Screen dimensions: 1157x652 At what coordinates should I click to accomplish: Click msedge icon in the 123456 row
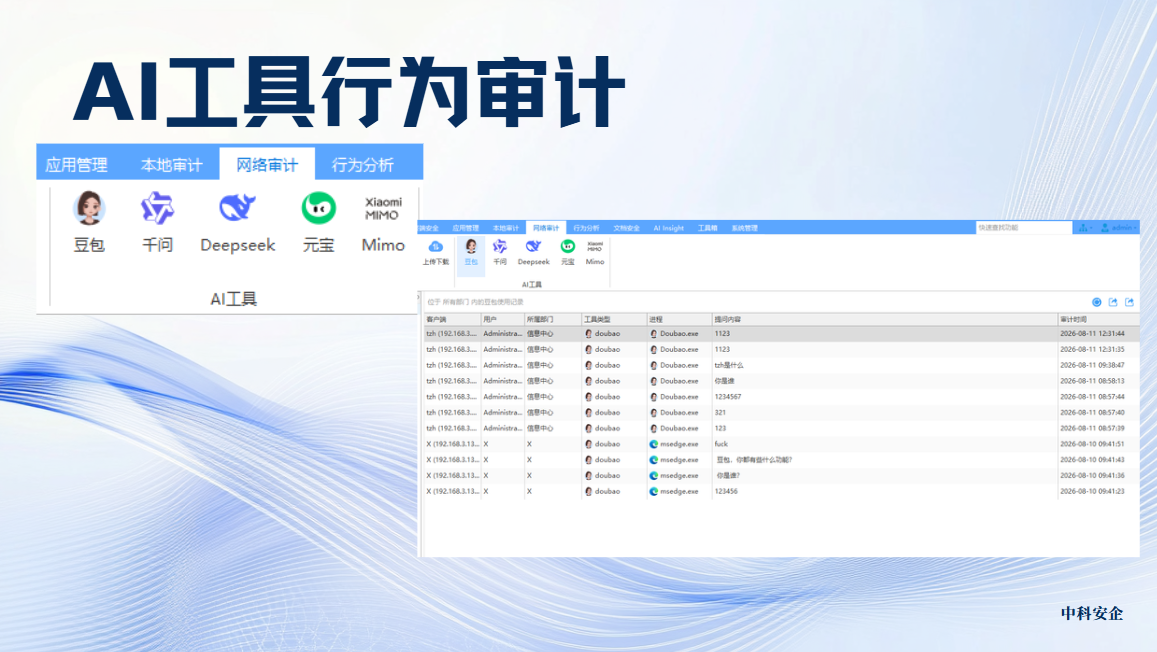(x=654, y=492)
